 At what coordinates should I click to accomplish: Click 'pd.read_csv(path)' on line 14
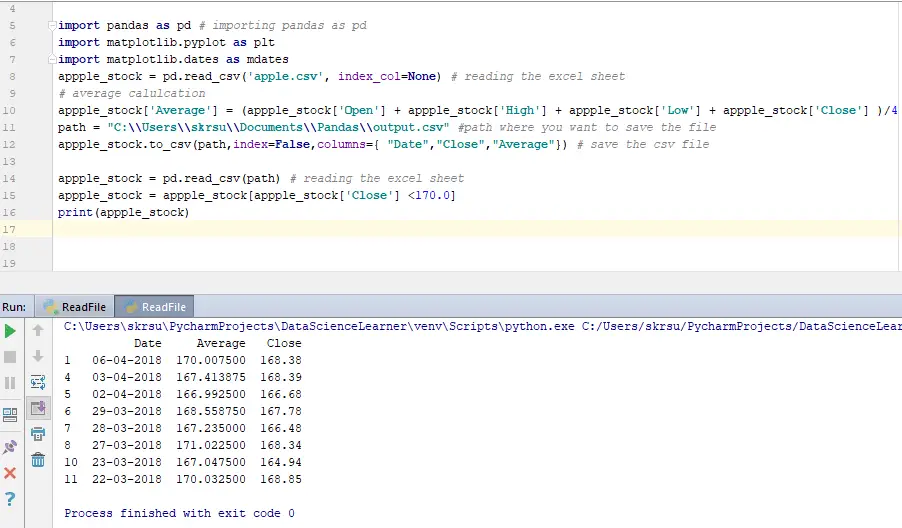click(221, 178)
